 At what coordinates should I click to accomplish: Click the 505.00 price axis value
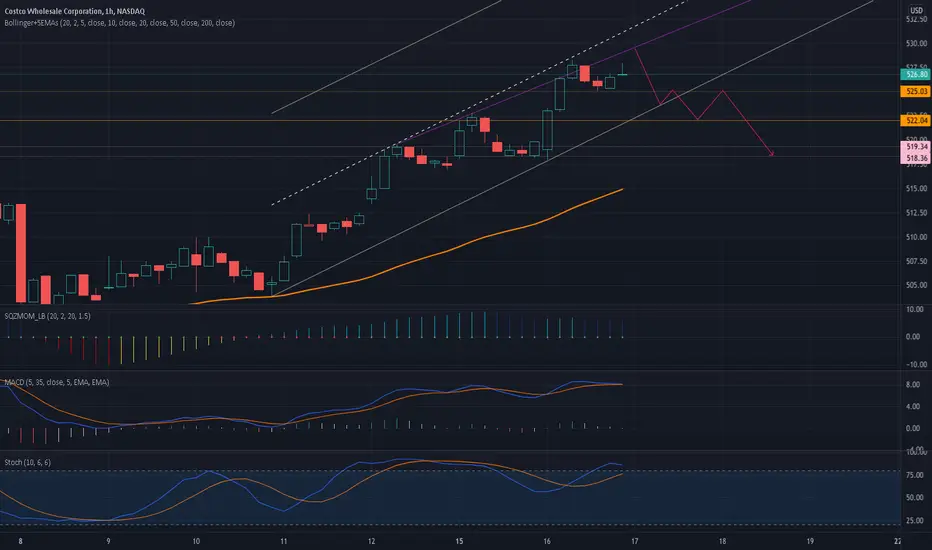pos(917,285)
